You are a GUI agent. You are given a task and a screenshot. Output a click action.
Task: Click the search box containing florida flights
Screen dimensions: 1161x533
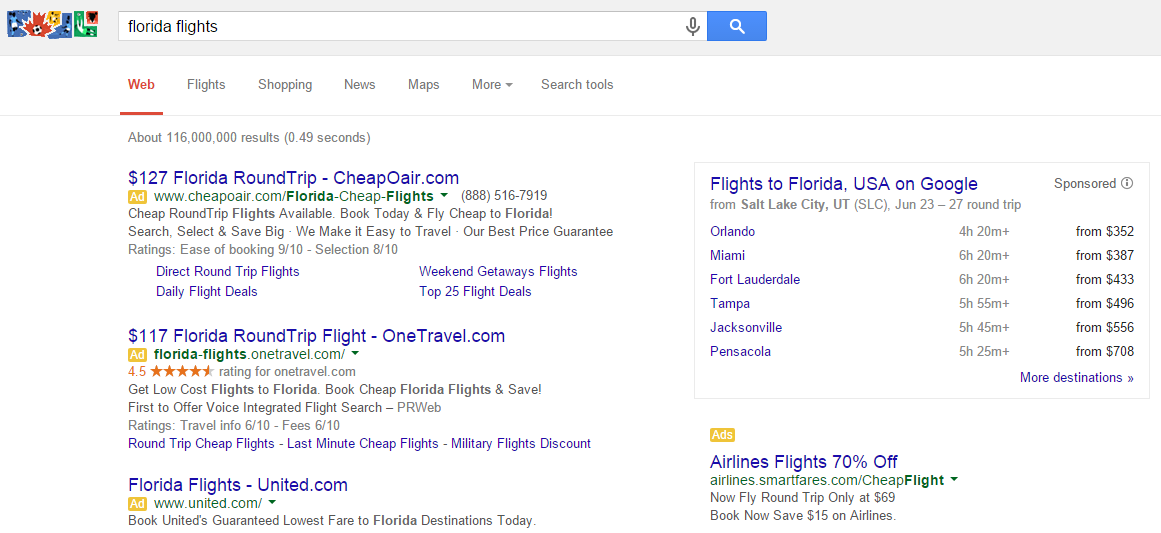pyautogui.click(x=400, y=27)
